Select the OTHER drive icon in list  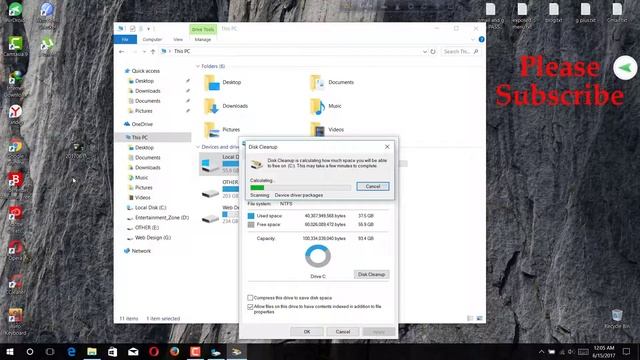click(211, 193)
